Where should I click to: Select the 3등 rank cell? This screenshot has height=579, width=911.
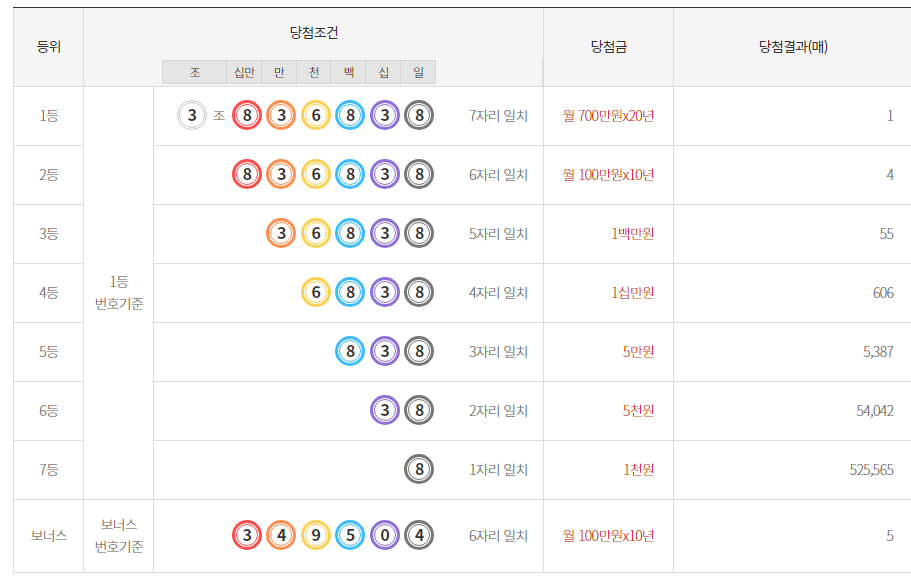coord(49,233)
